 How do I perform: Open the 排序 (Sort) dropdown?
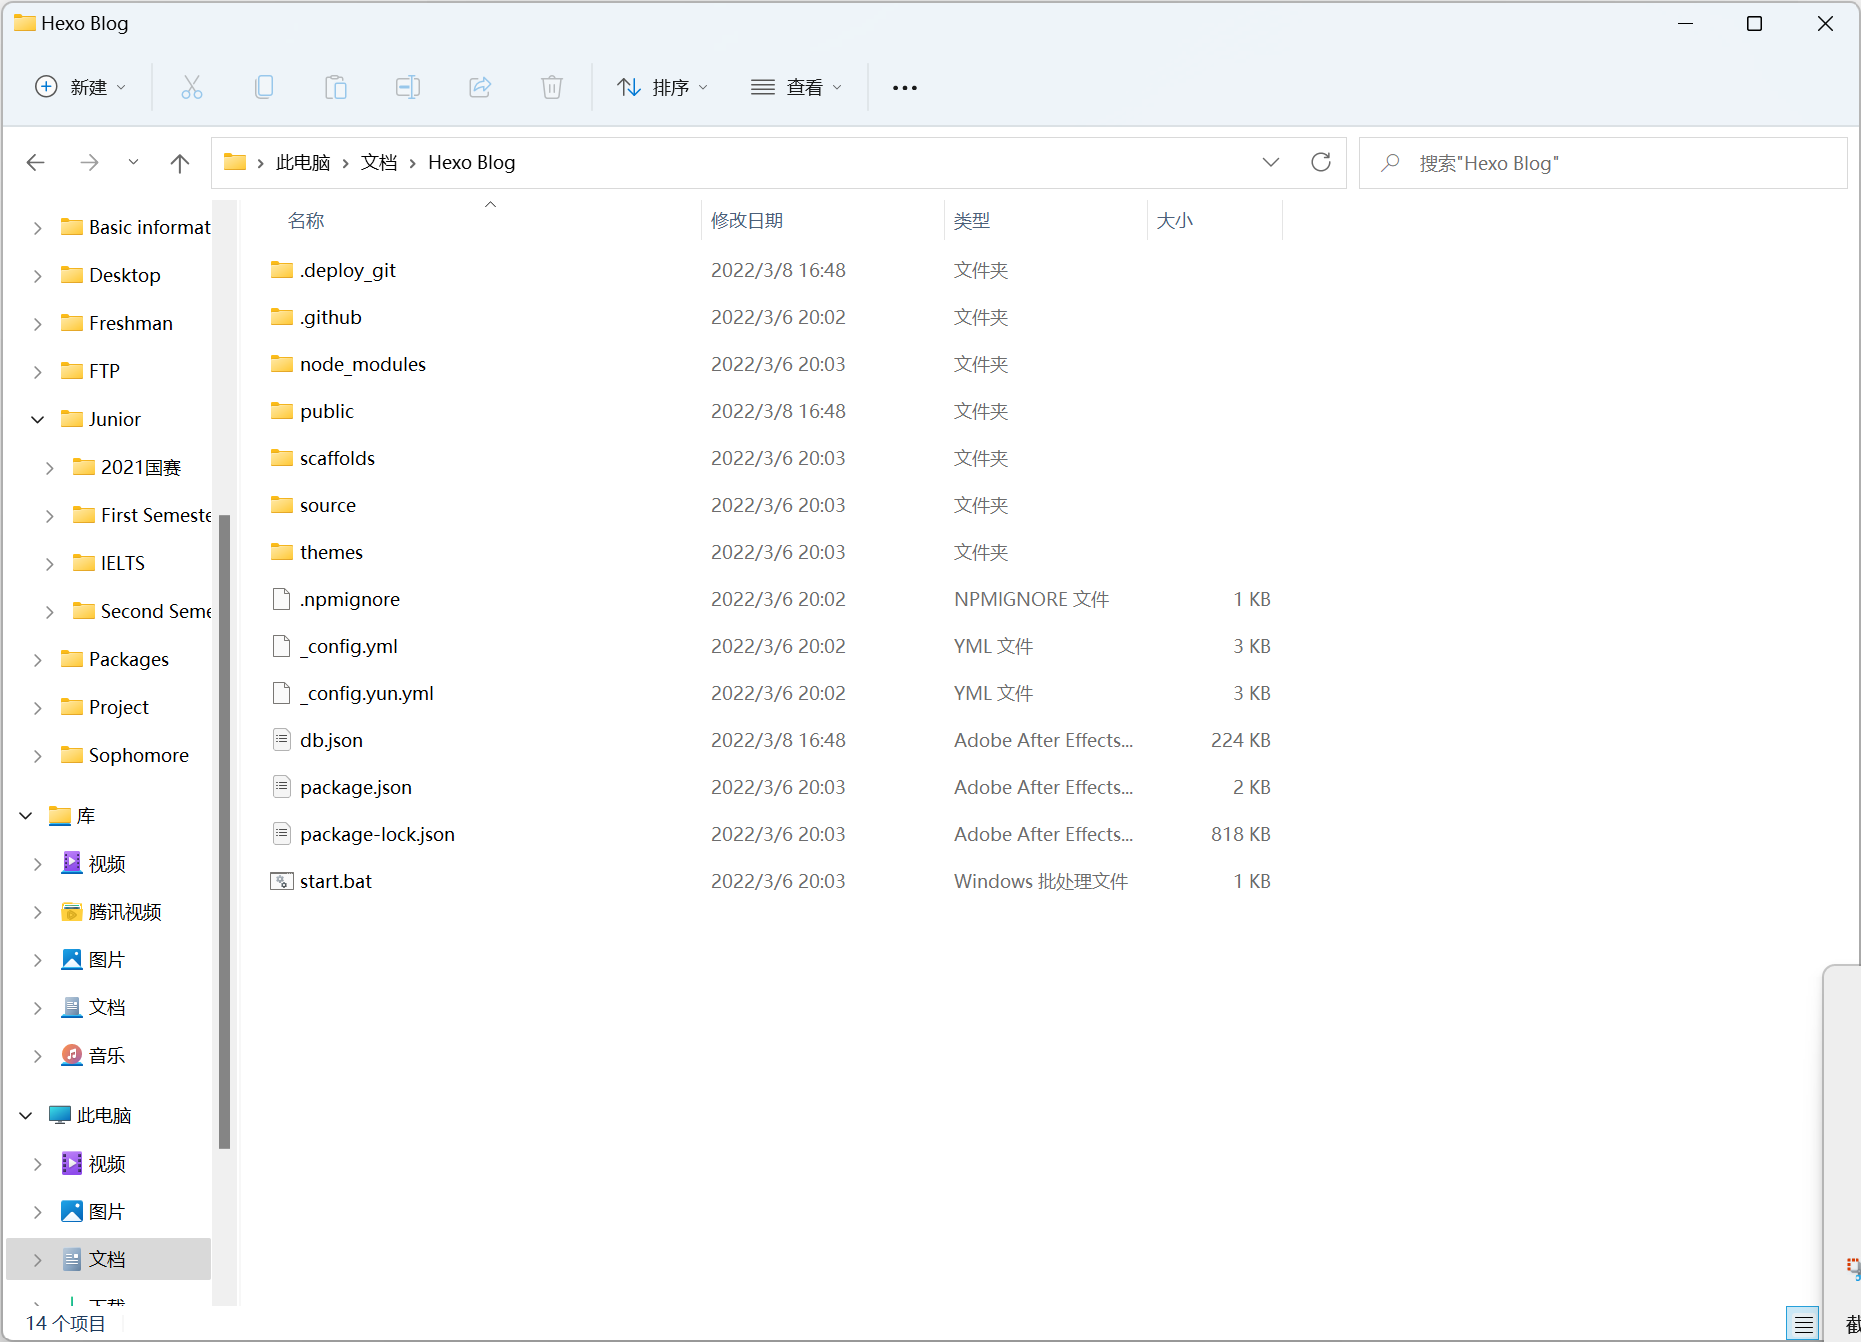[x=663, y=88]
